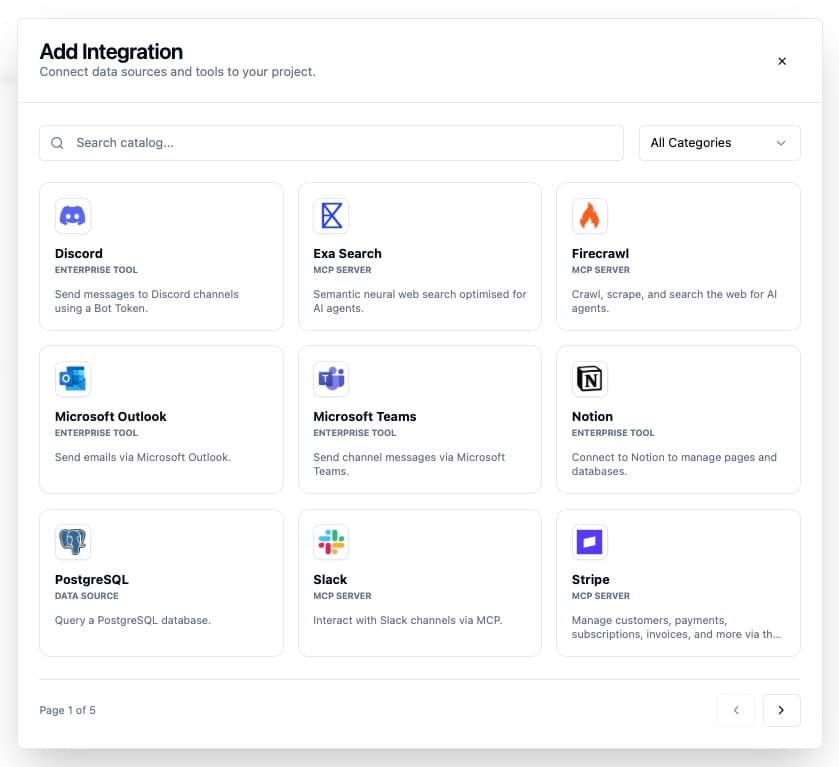Click the previous page arrow
839x767 pixels.
click(x=736, y=710)
